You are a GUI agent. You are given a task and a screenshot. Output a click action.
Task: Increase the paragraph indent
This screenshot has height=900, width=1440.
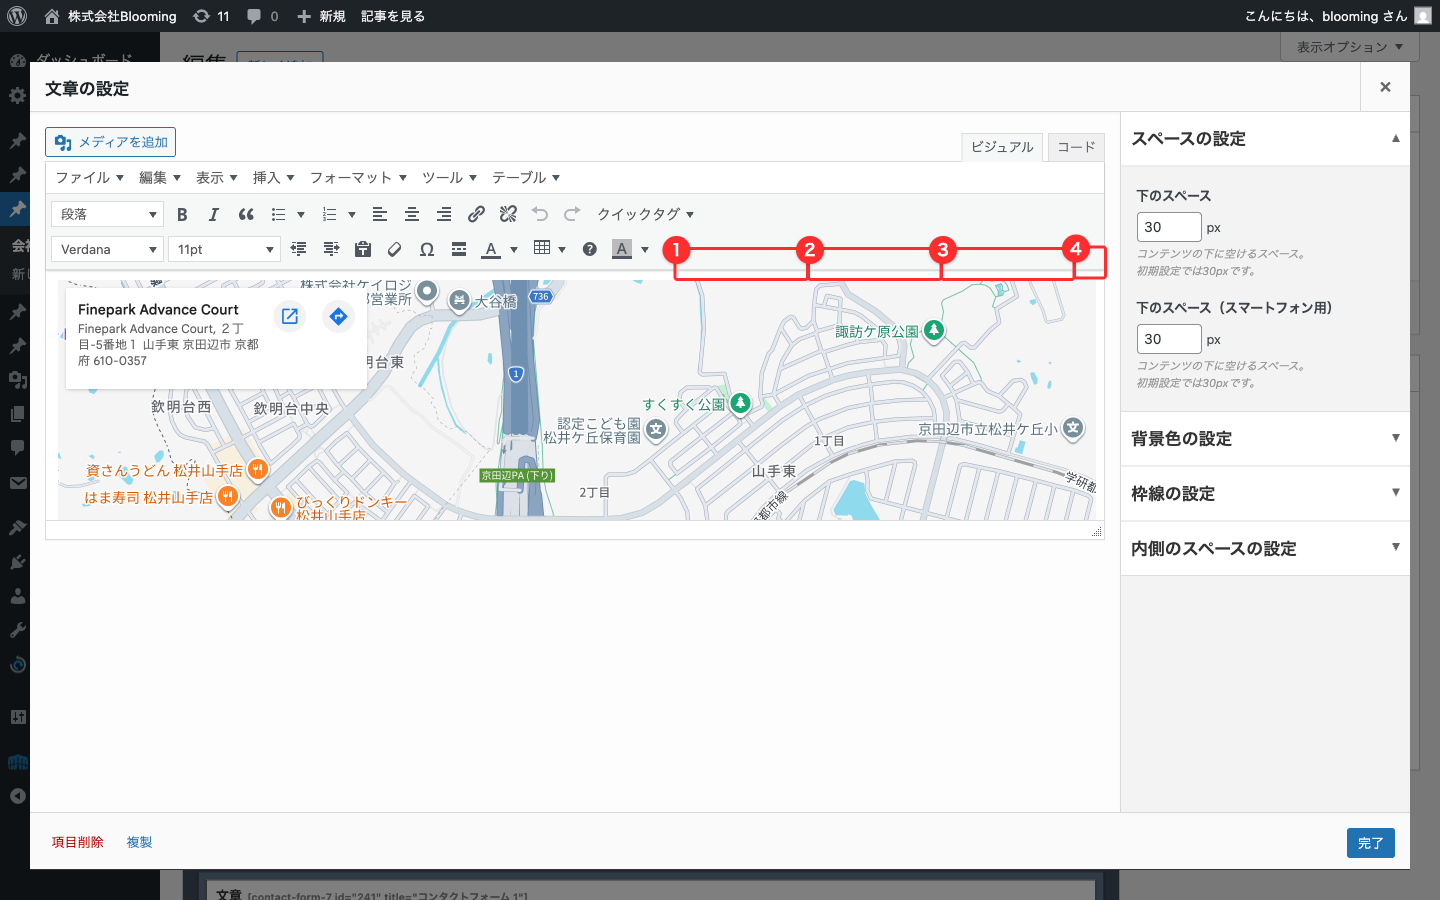click(331, 249)
